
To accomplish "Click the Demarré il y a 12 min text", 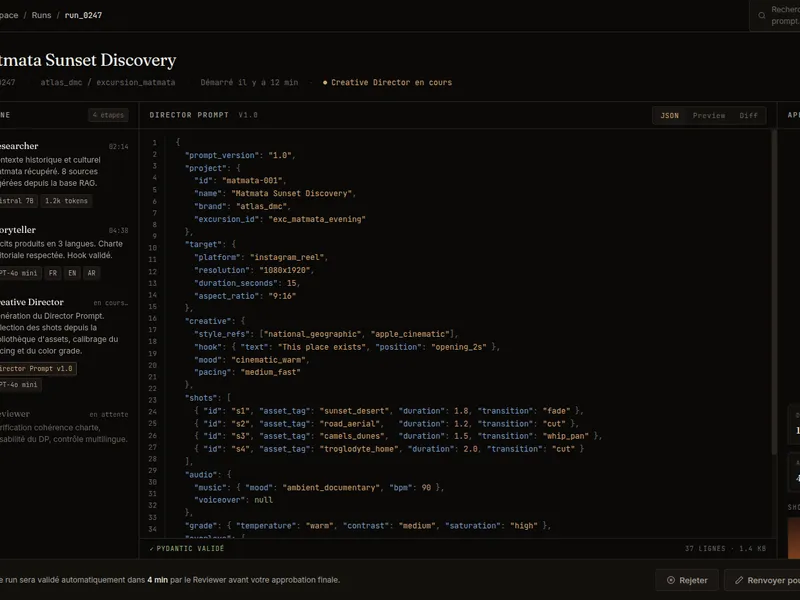I will coord(249,82).
